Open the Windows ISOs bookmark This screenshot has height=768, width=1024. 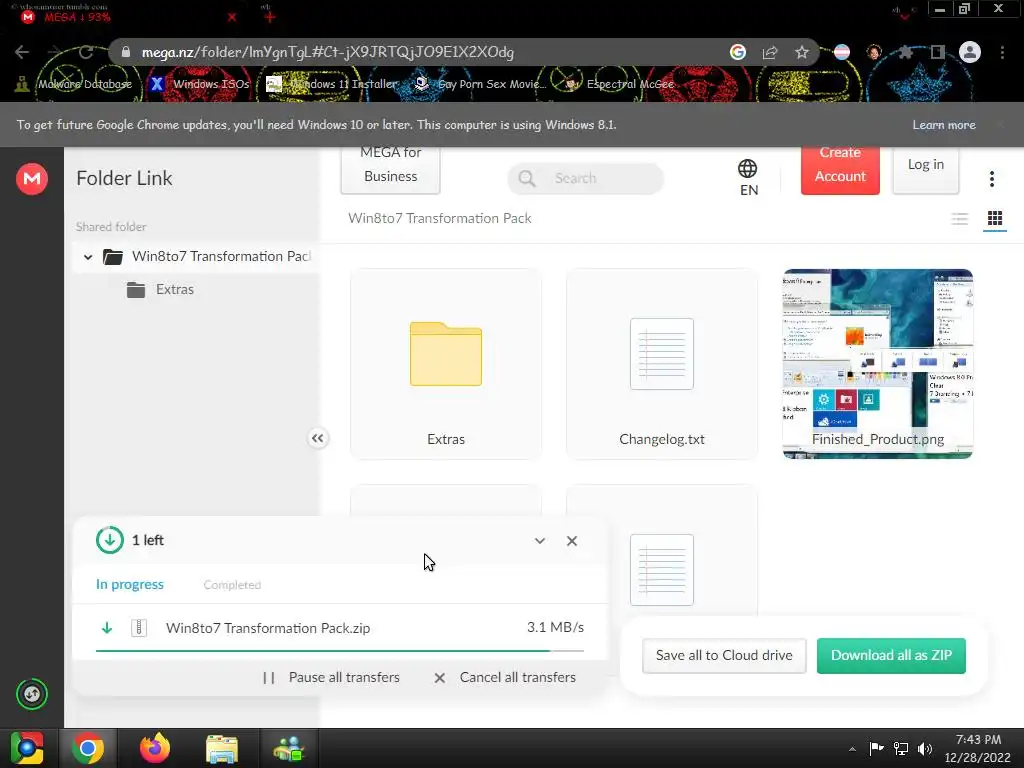[200, 84]
